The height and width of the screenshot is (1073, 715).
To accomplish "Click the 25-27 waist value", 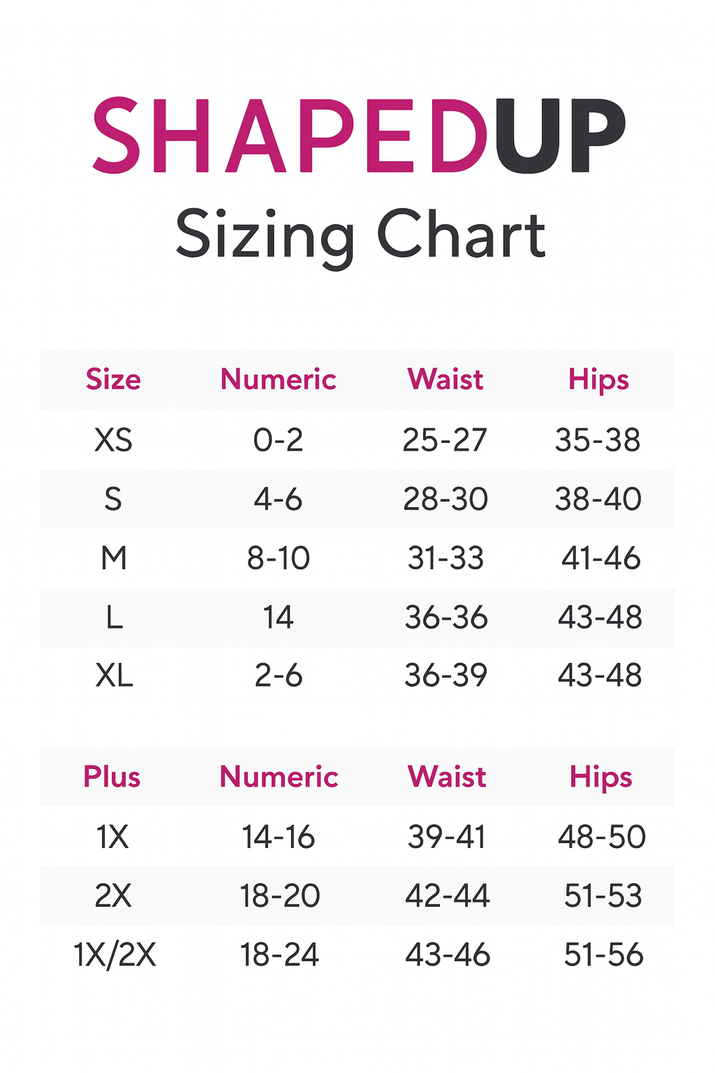I will tap(445, 440).
